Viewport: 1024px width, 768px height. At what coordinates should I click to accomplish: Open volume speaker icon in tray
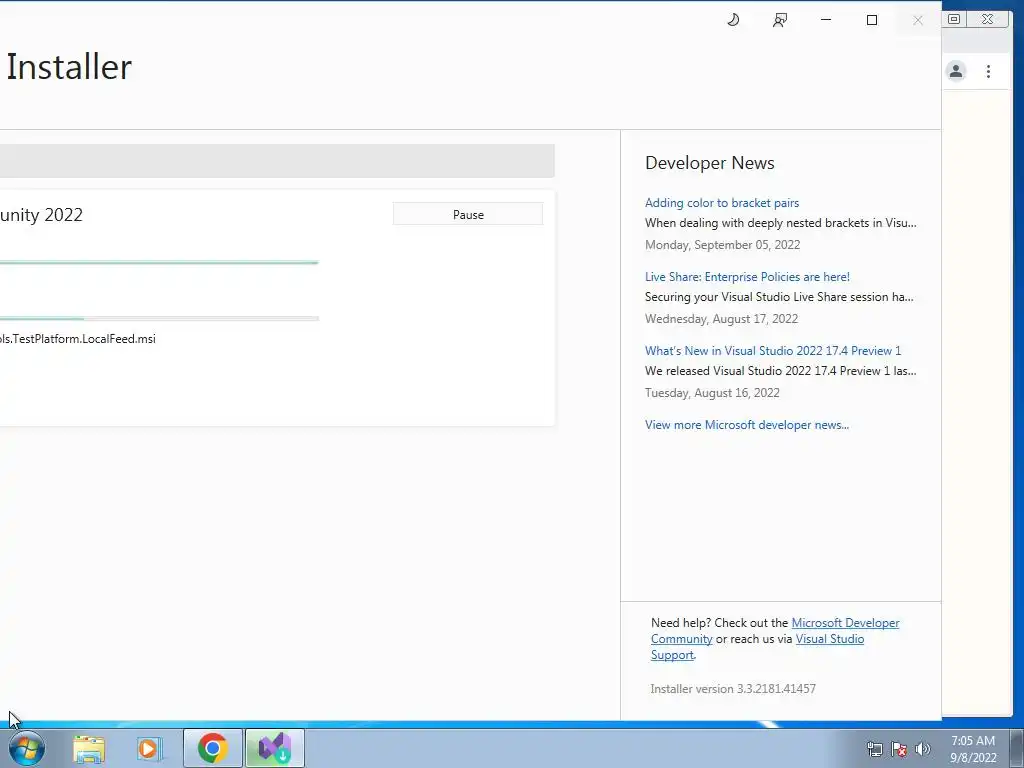pyautogui.click(x=922, y=749)
